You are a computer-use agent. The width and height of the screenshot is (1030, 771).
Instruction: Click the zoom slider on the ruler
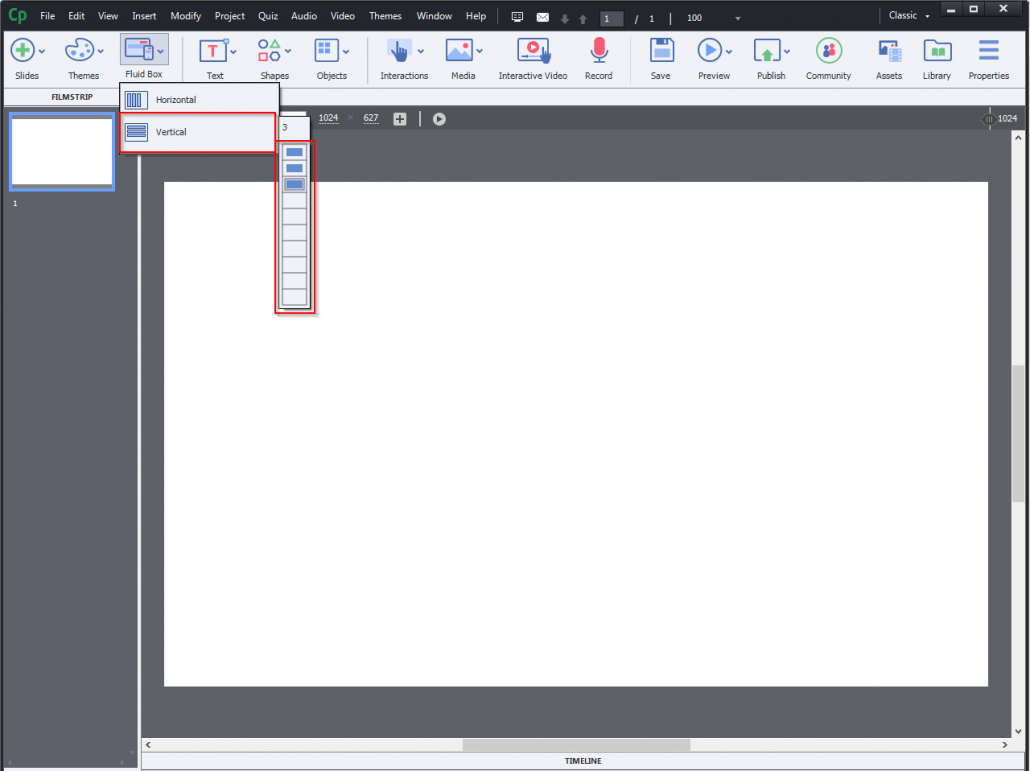point(988,118)
